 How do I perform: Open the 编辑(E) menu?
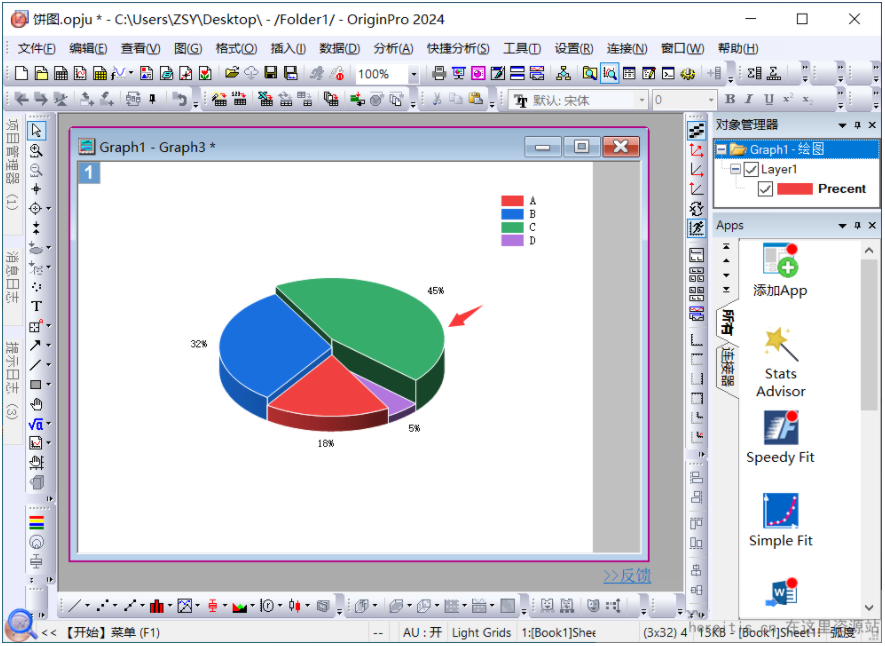(x=88, y=49)
